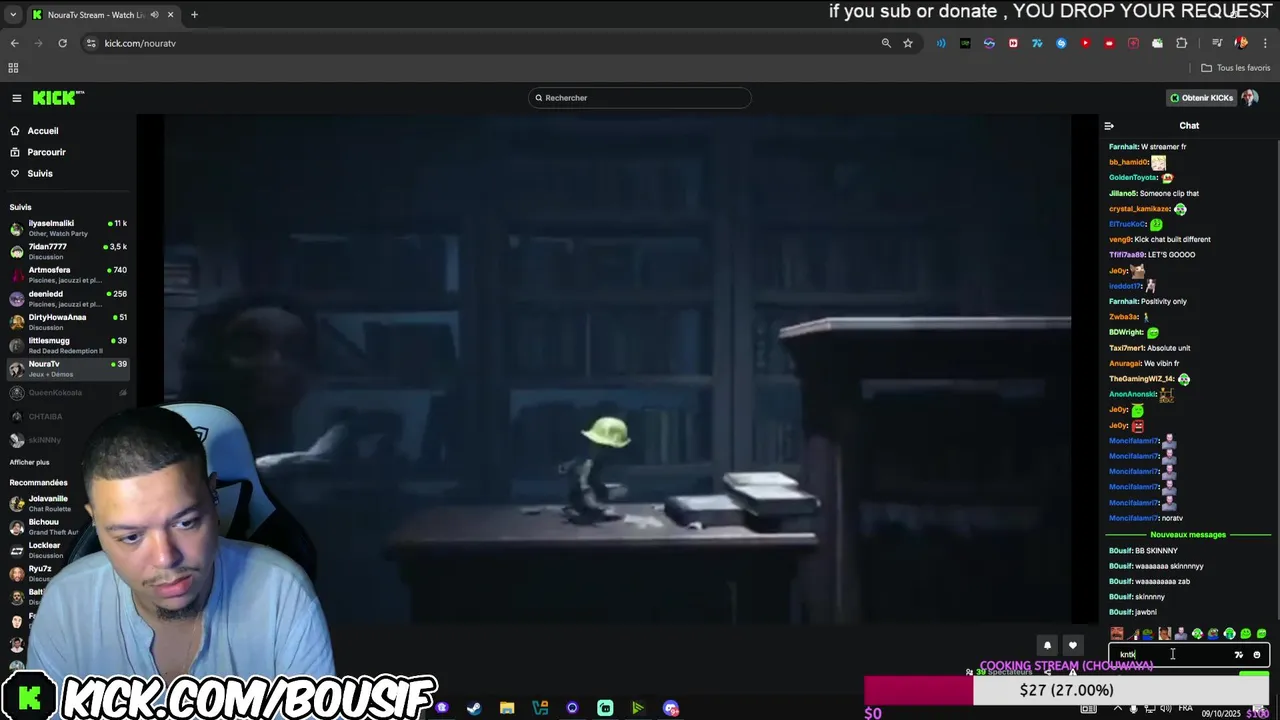Focus the Rechercher search box

[640, 98]
